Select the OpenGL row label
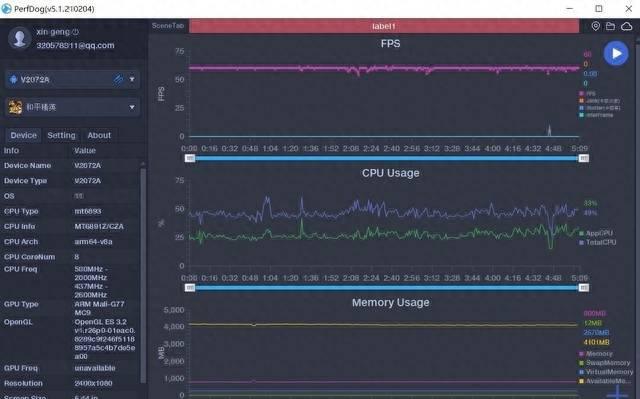The width and height of the screenshot is (640, 399). (x=18, y=322)
